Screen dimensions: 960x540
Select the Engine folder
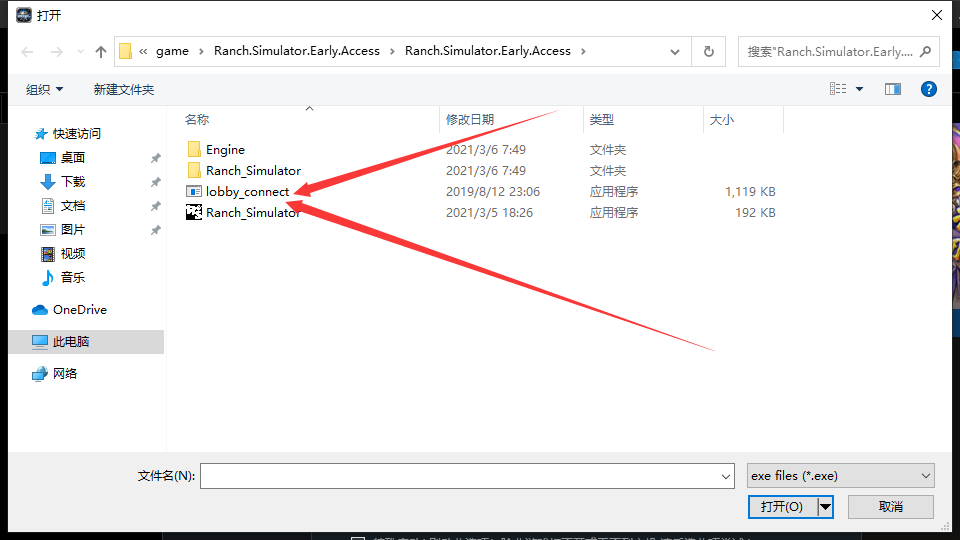click(225, 149)
